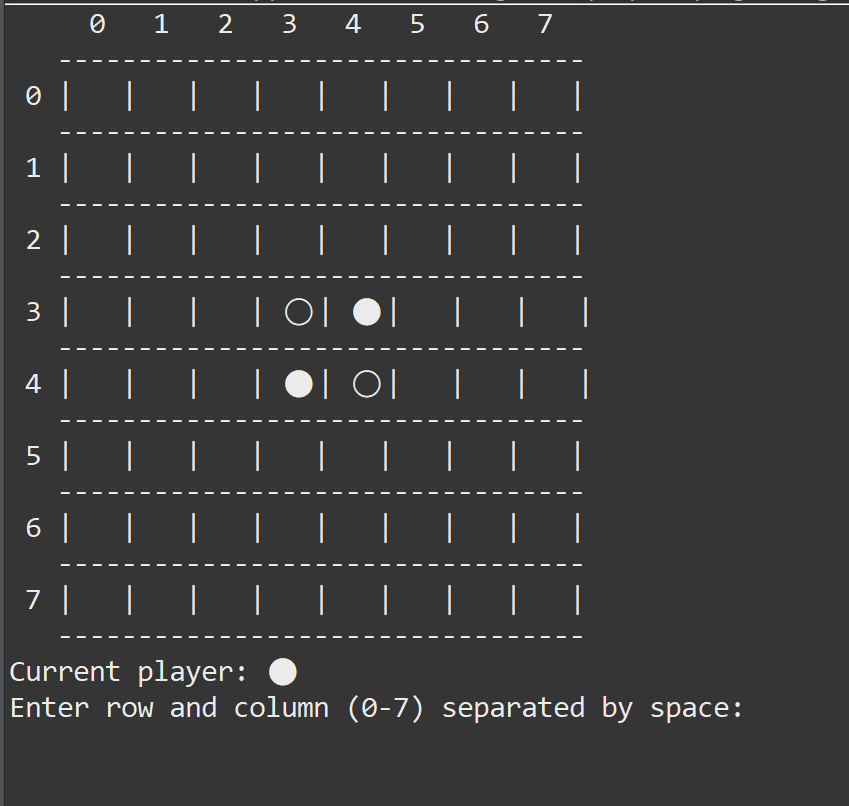849x806 pixels.
Task: Click the hollow disc at row 3 column 3
Action: point(298,312)
